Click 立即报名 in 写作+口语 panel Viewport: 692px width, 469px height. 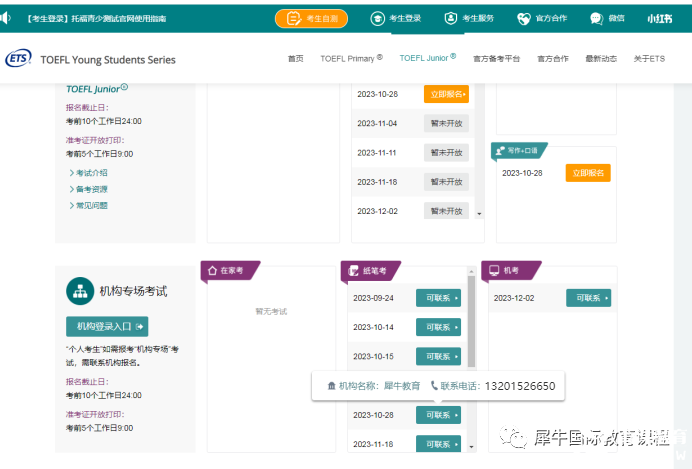coord(588,173)
